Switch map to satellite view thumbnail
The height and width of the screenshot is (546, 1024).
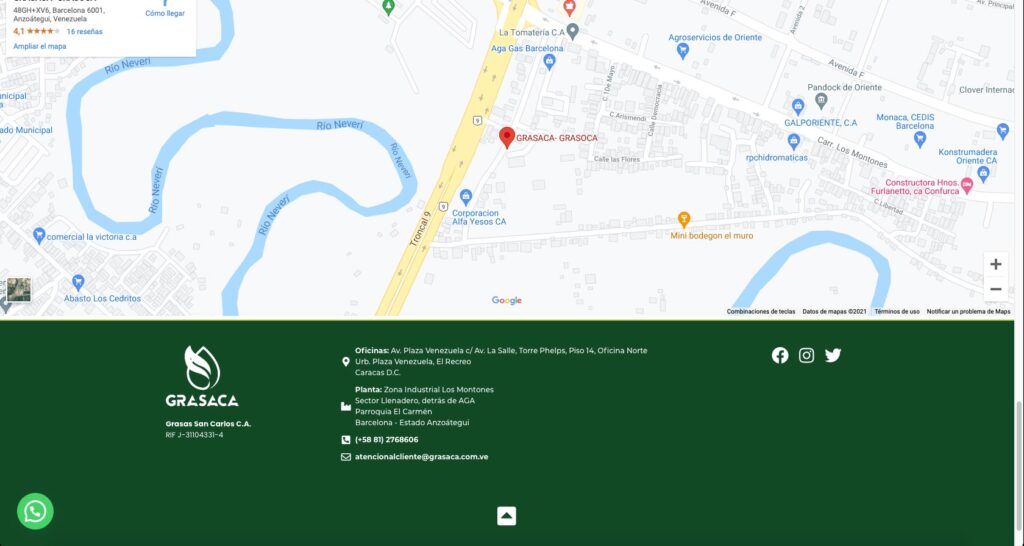[18, 290]
